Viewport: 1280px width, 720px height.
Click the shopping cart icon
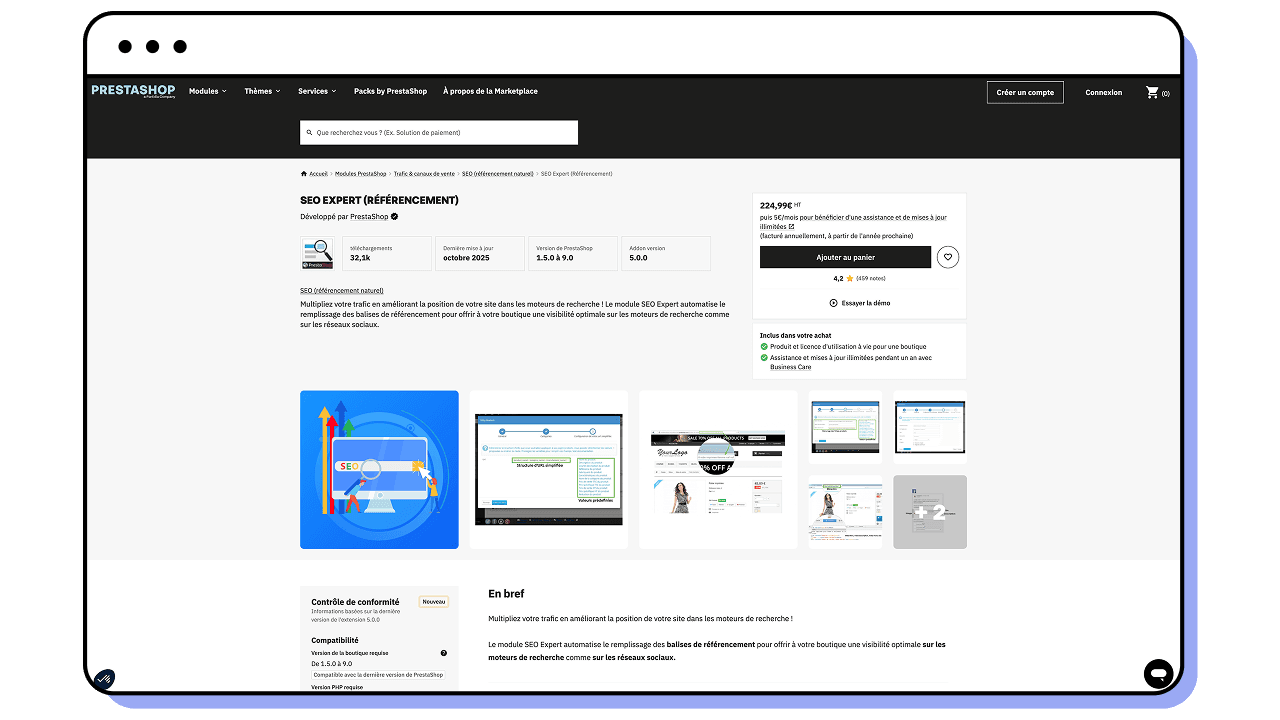1152,92
